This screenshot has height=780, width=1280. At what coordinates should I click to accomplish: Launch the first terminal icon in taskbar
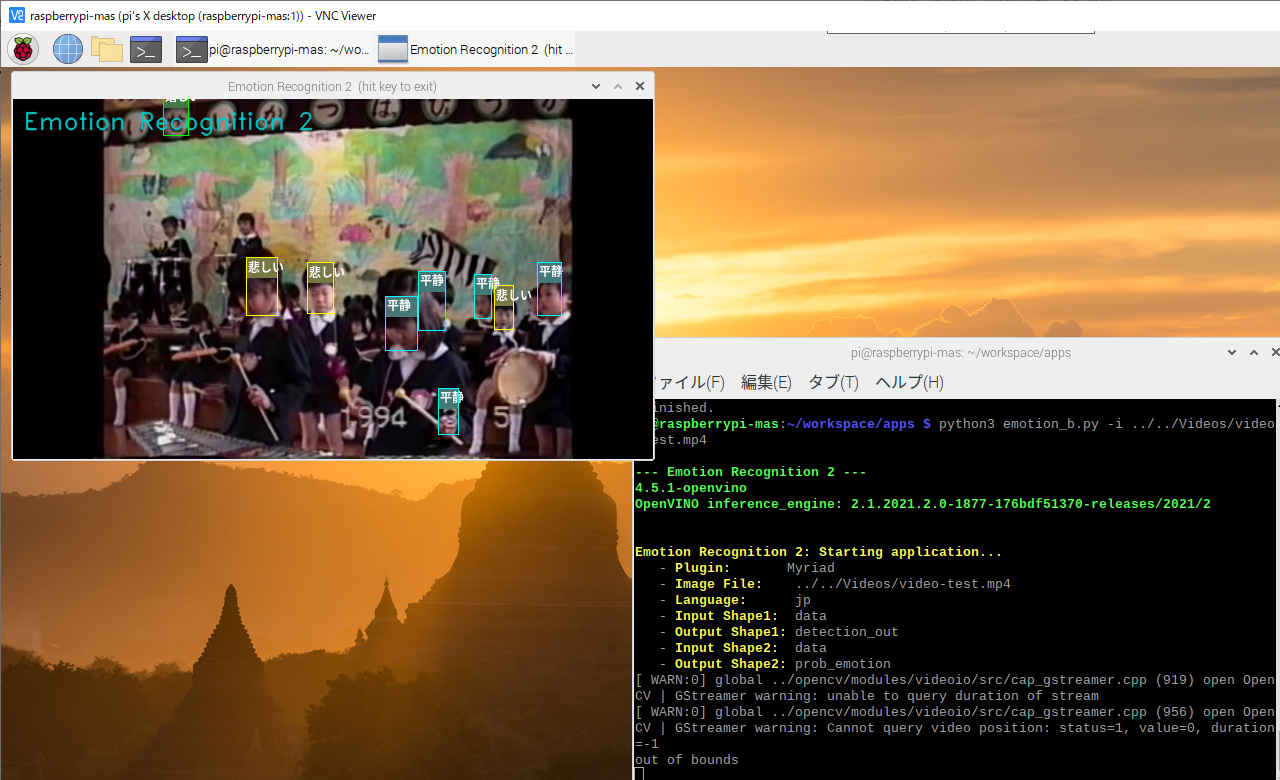point(146,49)
